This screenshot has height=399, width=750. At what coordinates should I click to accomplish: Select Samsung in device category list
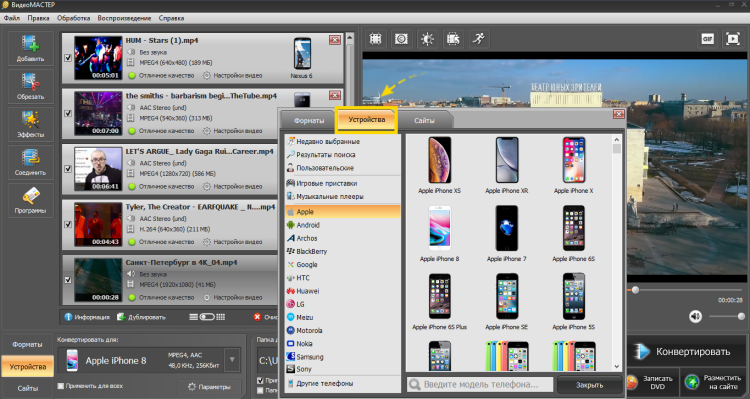(x=342, y=357)
